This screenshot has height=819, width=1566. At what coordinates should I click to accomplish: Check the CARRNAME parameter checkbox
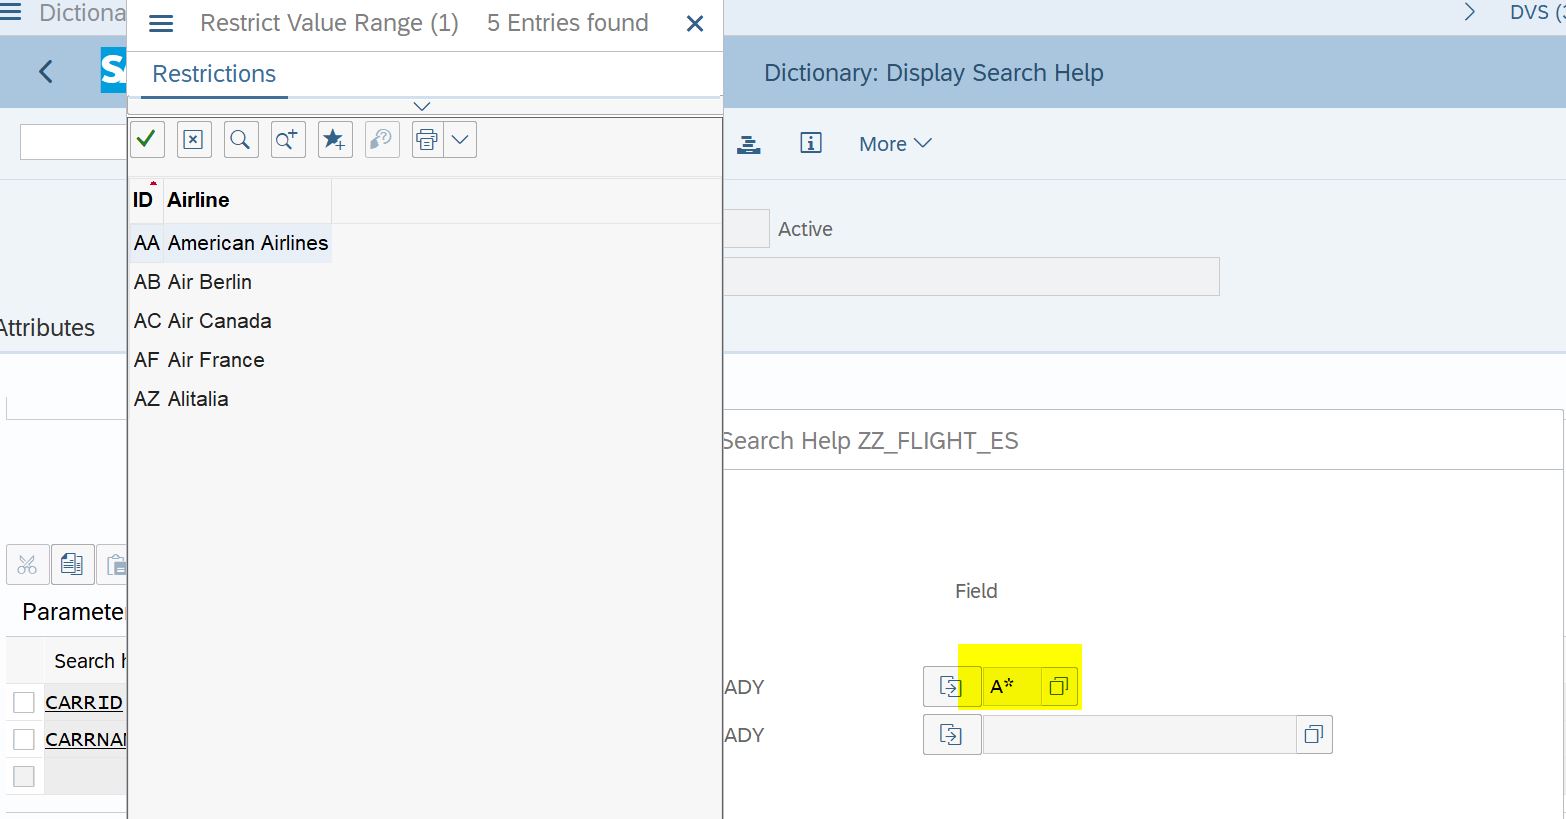24,739
